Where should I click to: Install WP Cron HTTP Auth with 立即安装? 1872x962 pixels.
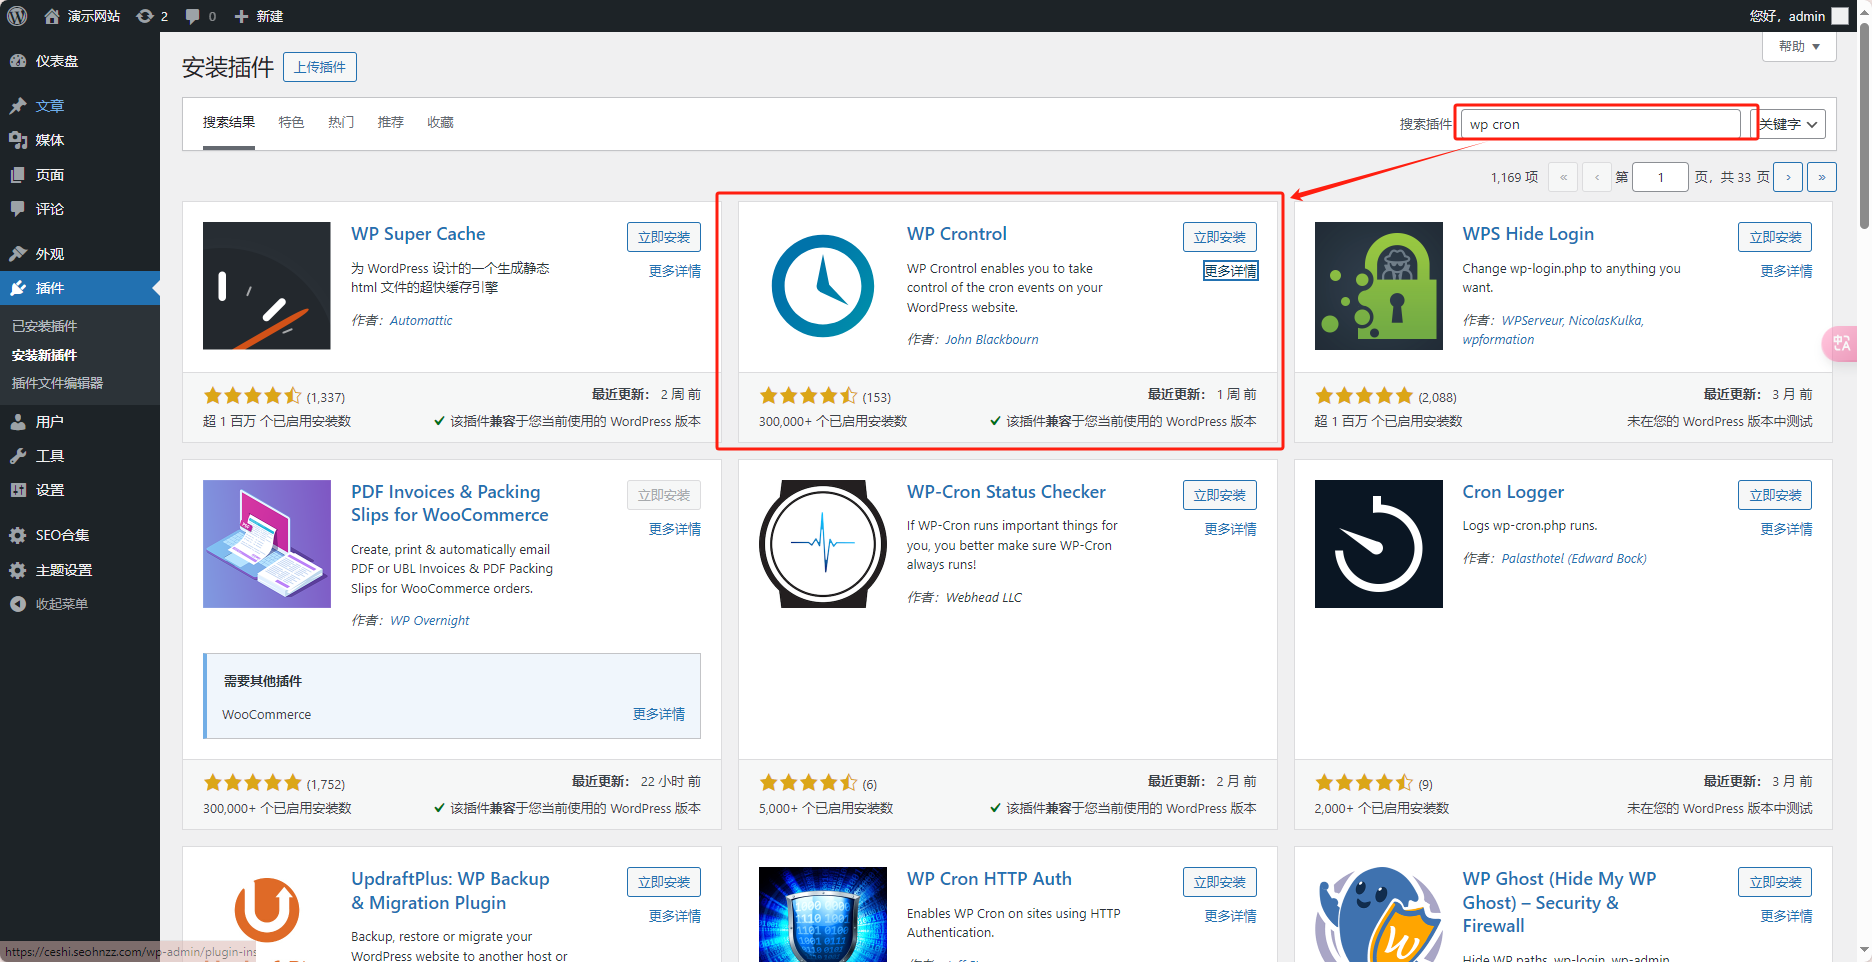tap(1220, 882)
